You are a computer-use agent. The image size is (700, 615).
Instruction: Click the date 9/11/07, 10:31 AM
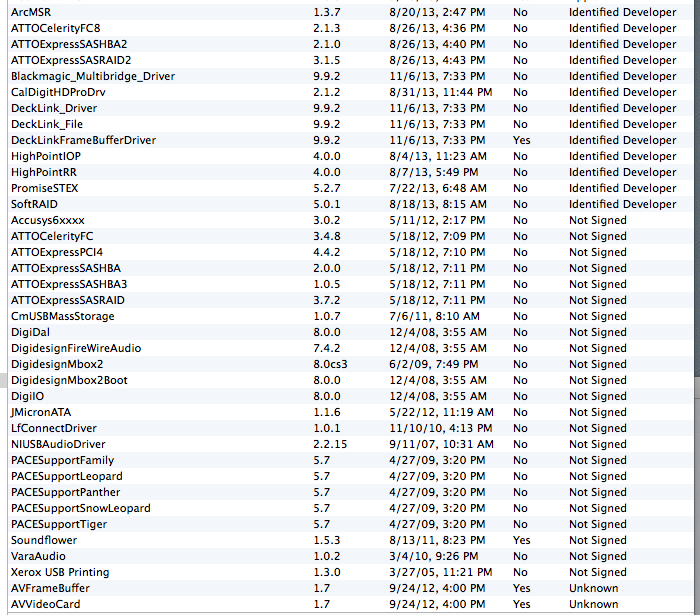[441, 445]
